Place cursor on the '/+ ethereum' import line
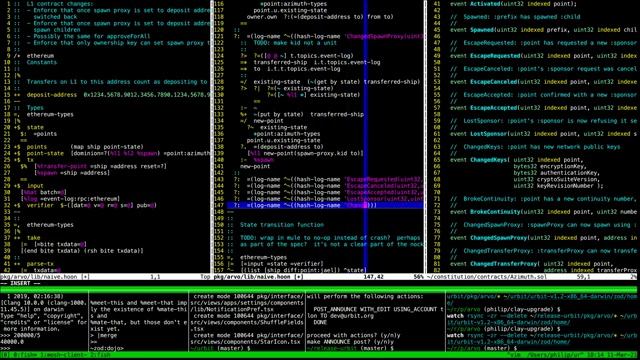Screen dimensions: 640x360 click(x=34, y=56)
